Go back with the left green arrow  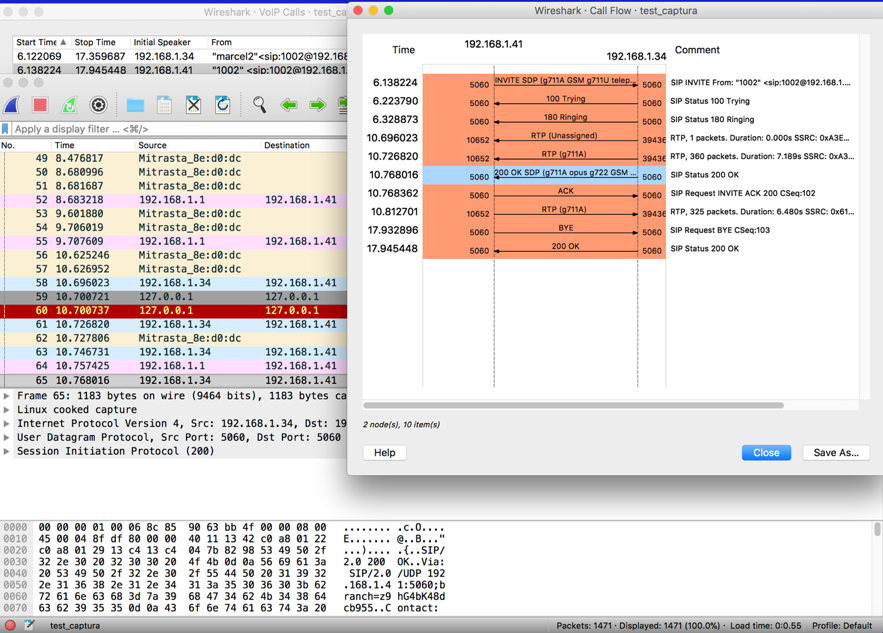pos(289,105)
